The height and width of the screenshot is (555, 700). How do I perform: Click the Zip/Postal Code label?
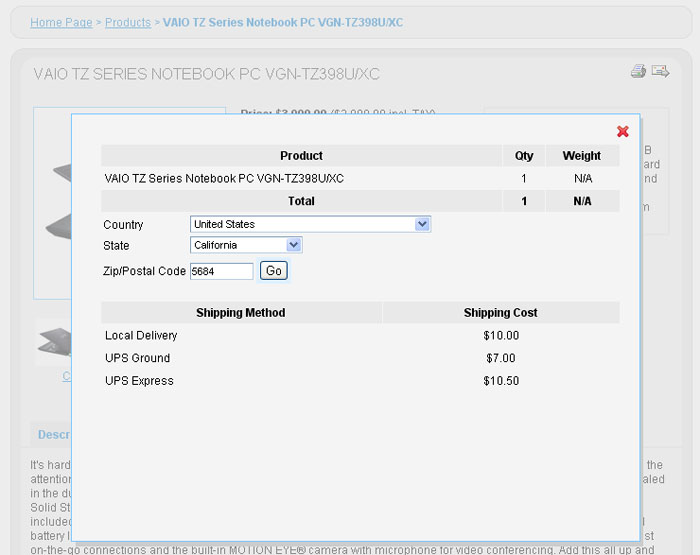pyautogui.click(x=144, y=271)
